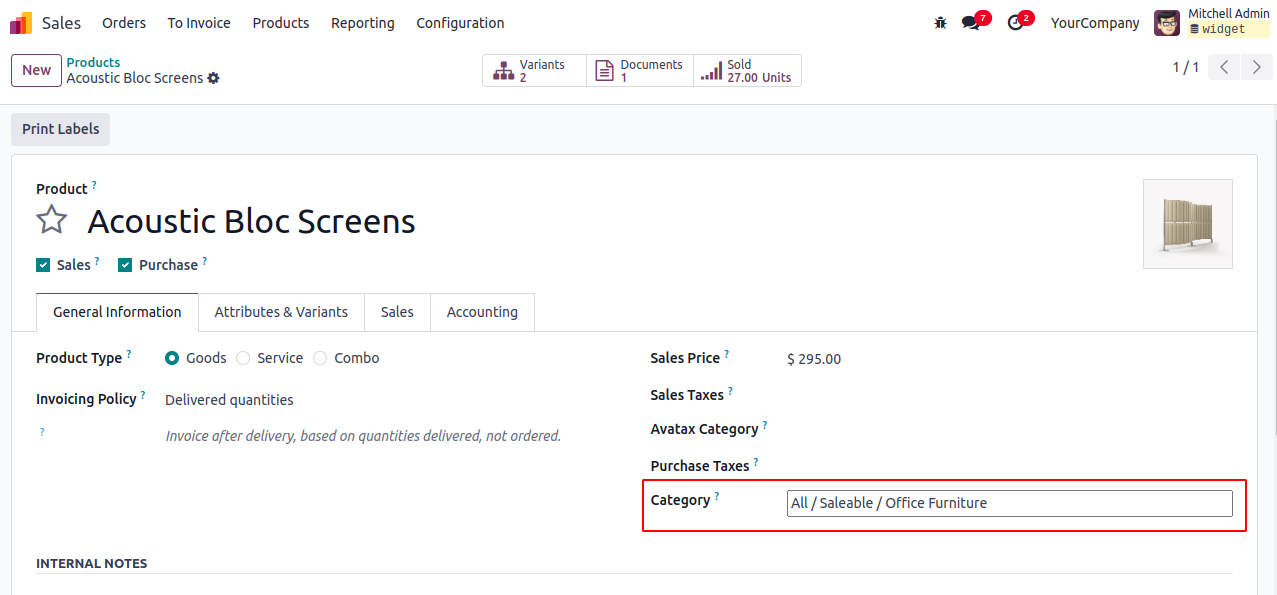Open the Category dropdown field
This screenshot has height=595, width=1277.
click(x=1009, y=503)
